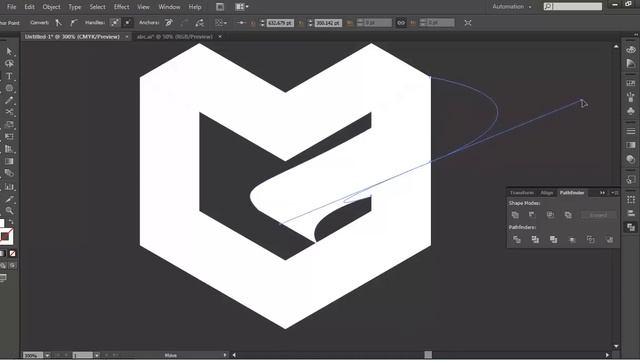Select the Ellipse shape tool

(x=9, y=88)
